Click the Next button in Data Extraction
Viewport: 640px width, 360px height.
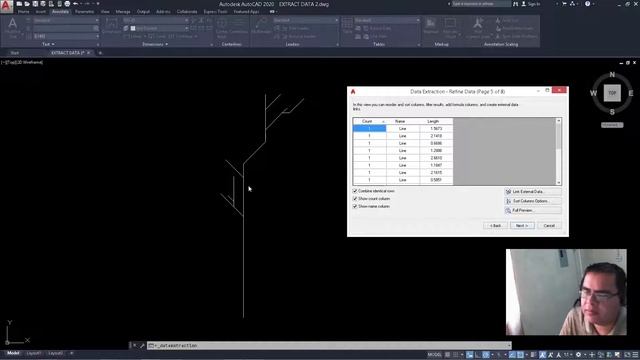point(522,225)
